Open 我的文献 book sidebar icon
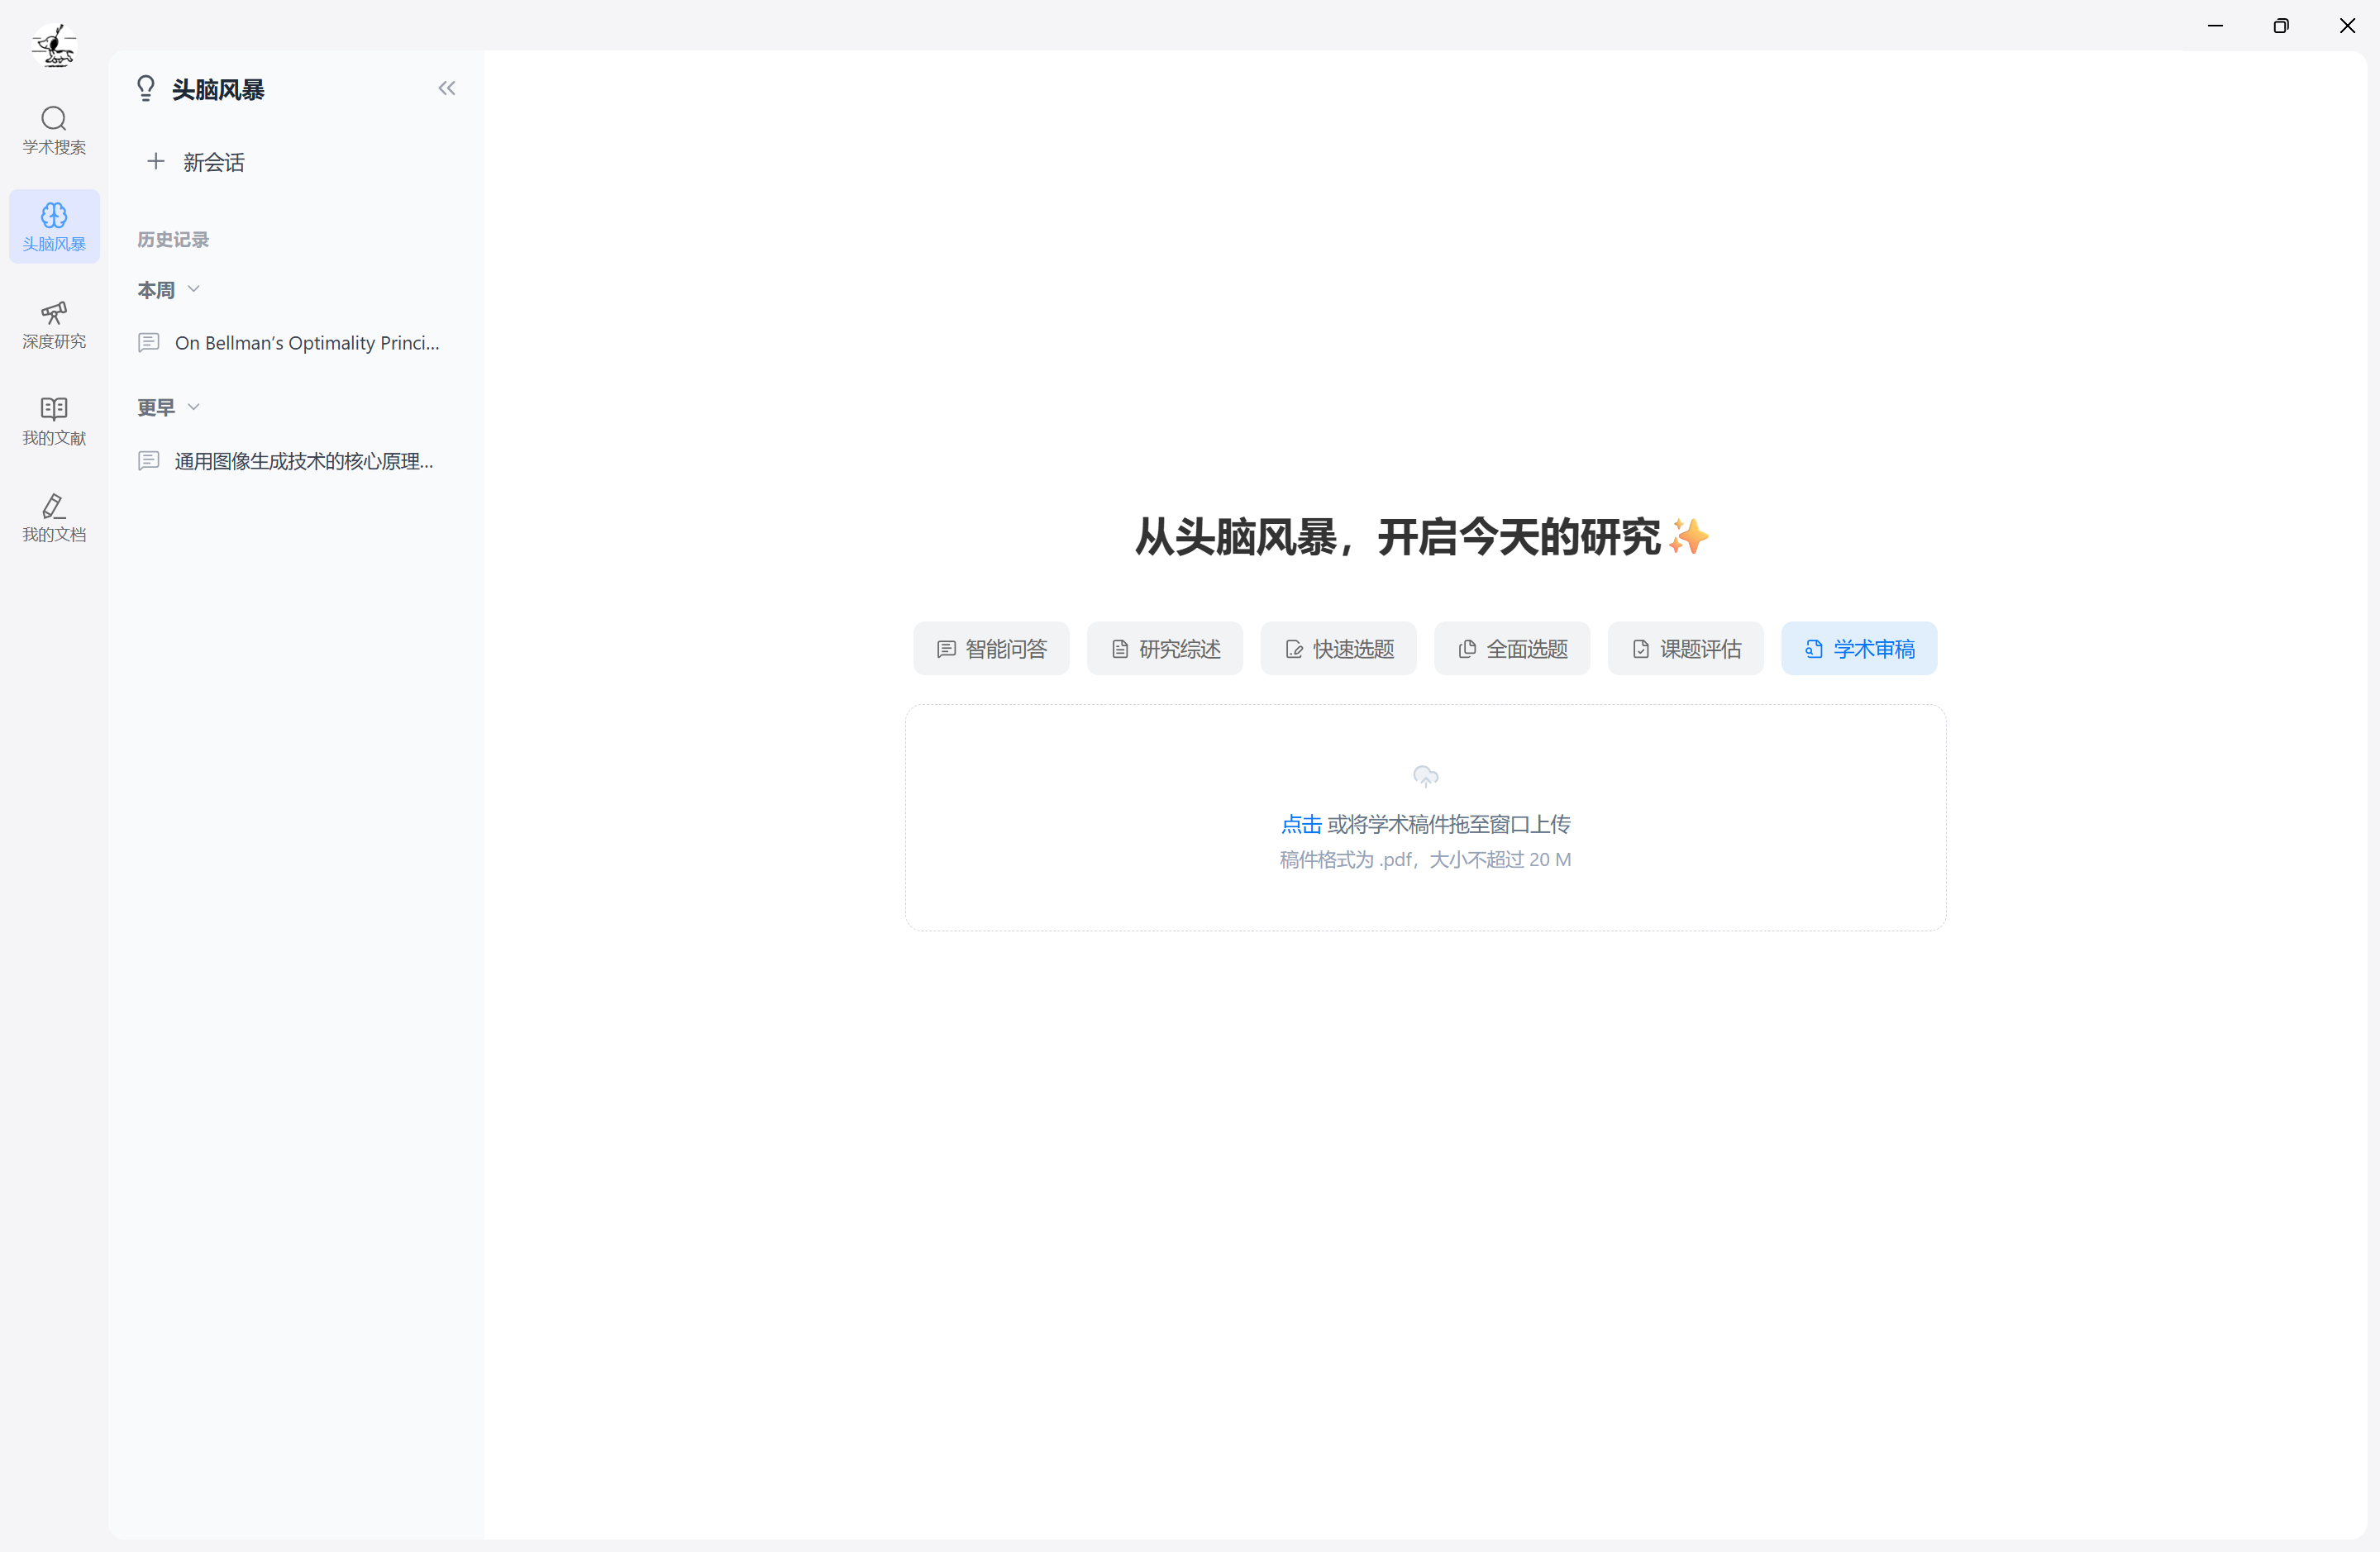This screenshot has width=2380, height=1552. (54, 421)
